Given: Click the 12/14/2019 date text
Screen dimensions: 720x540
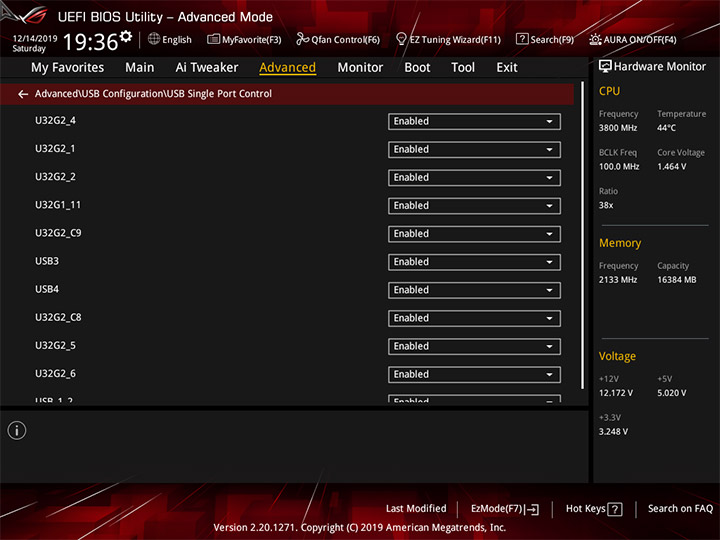Looking at the screenshot, I should tap(35, 39).
